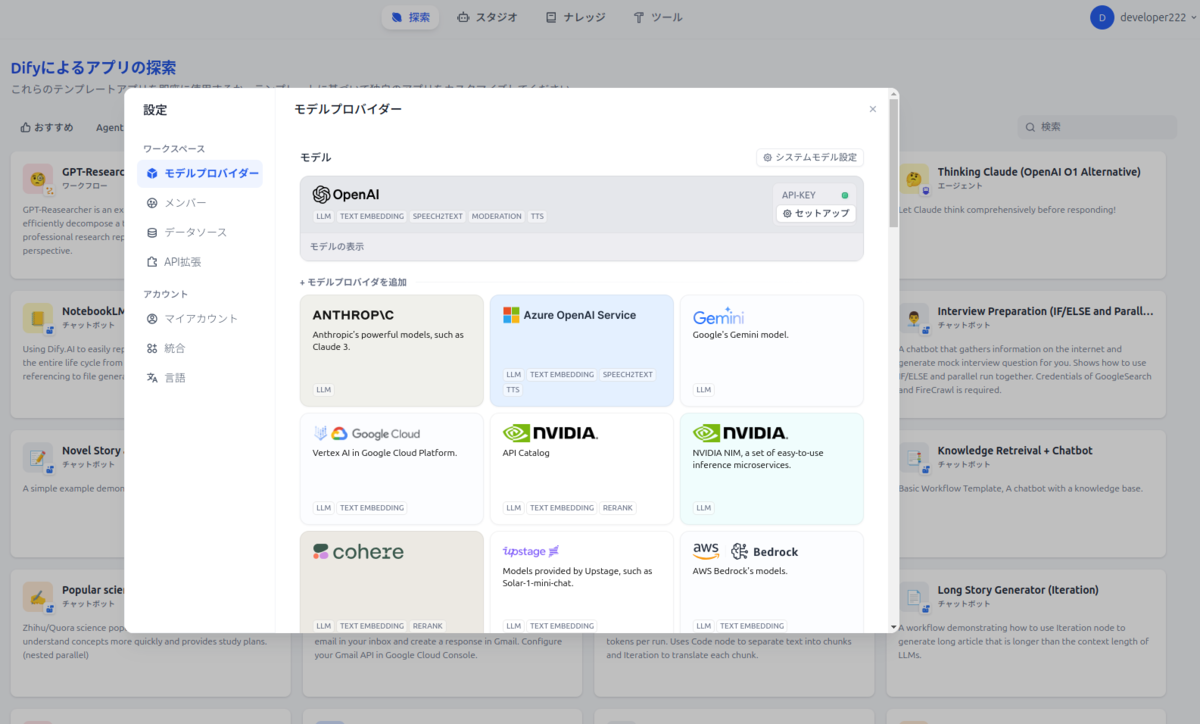Click the Azure Microsoft logo icon

tap(511, 315)
